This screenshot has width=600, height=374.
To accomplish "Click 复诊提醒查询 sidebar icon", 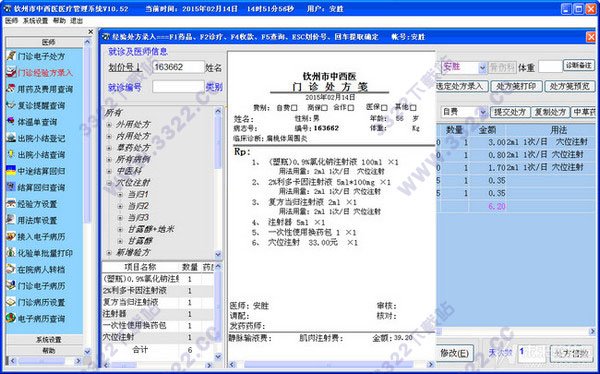I will pos(11,105).
